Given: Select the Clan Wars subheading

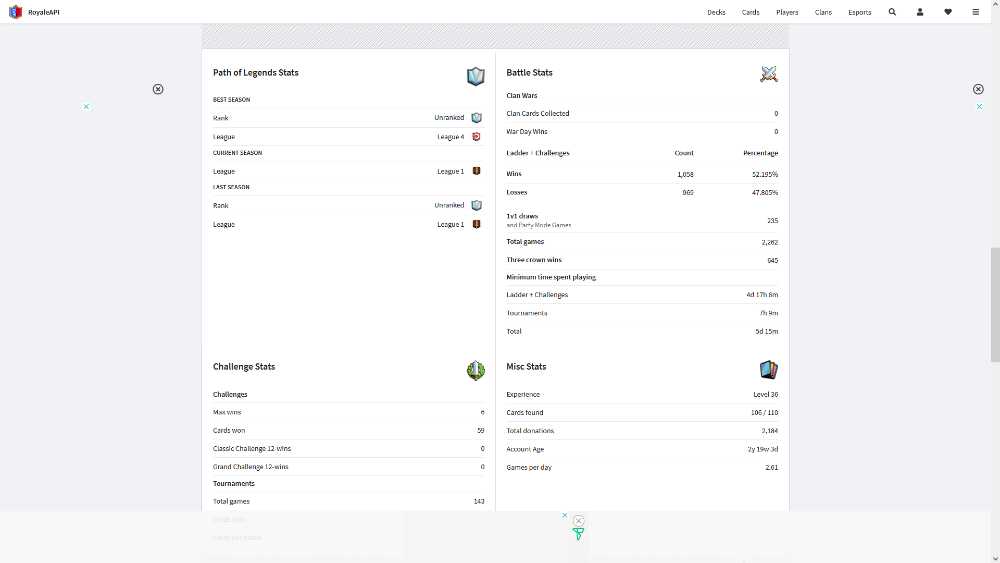Looking at the screenshot, I should coord(522,96).
